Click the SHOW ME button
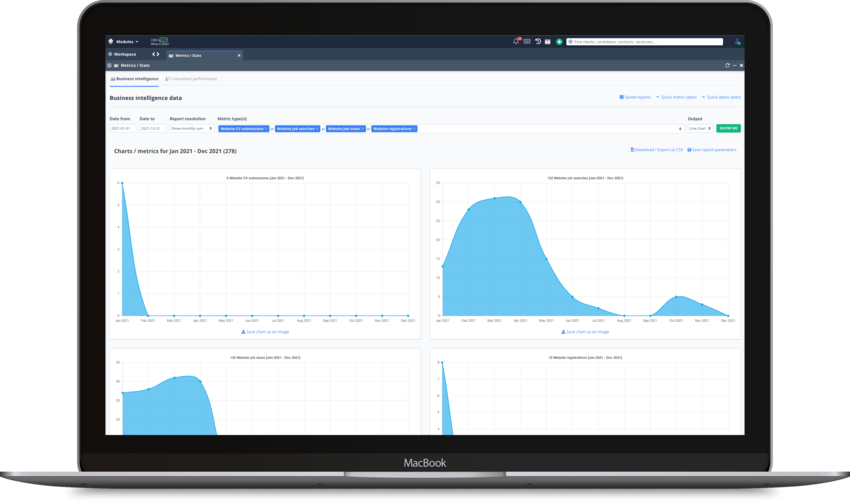The width and height of the screenshot is (850, 503). pyautogui.click(x=728, y=128)
